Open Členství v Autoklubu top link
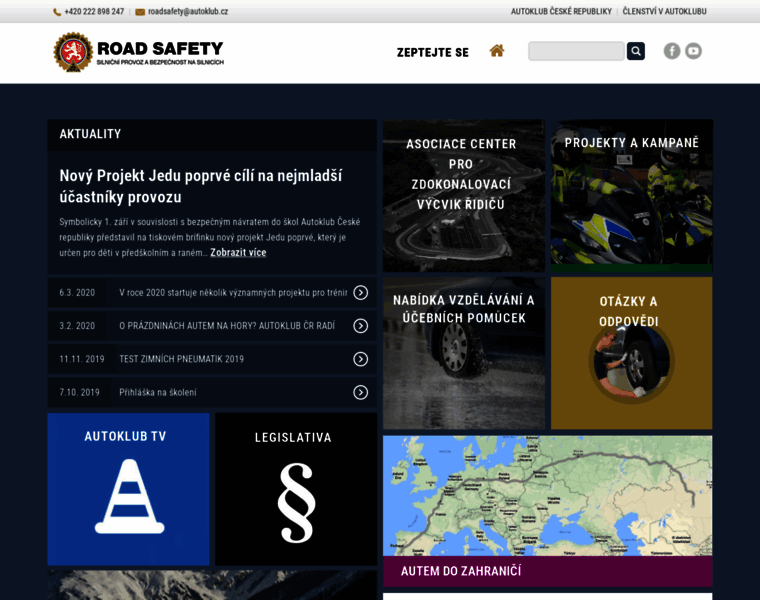 (x=665, y=11)
